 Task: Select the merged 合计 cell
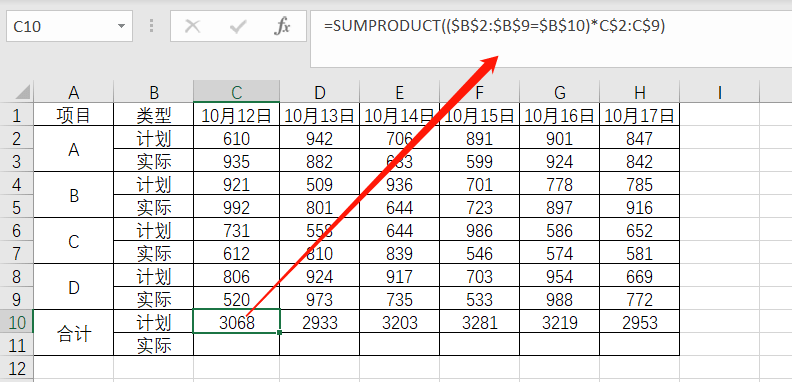[74, 333]
